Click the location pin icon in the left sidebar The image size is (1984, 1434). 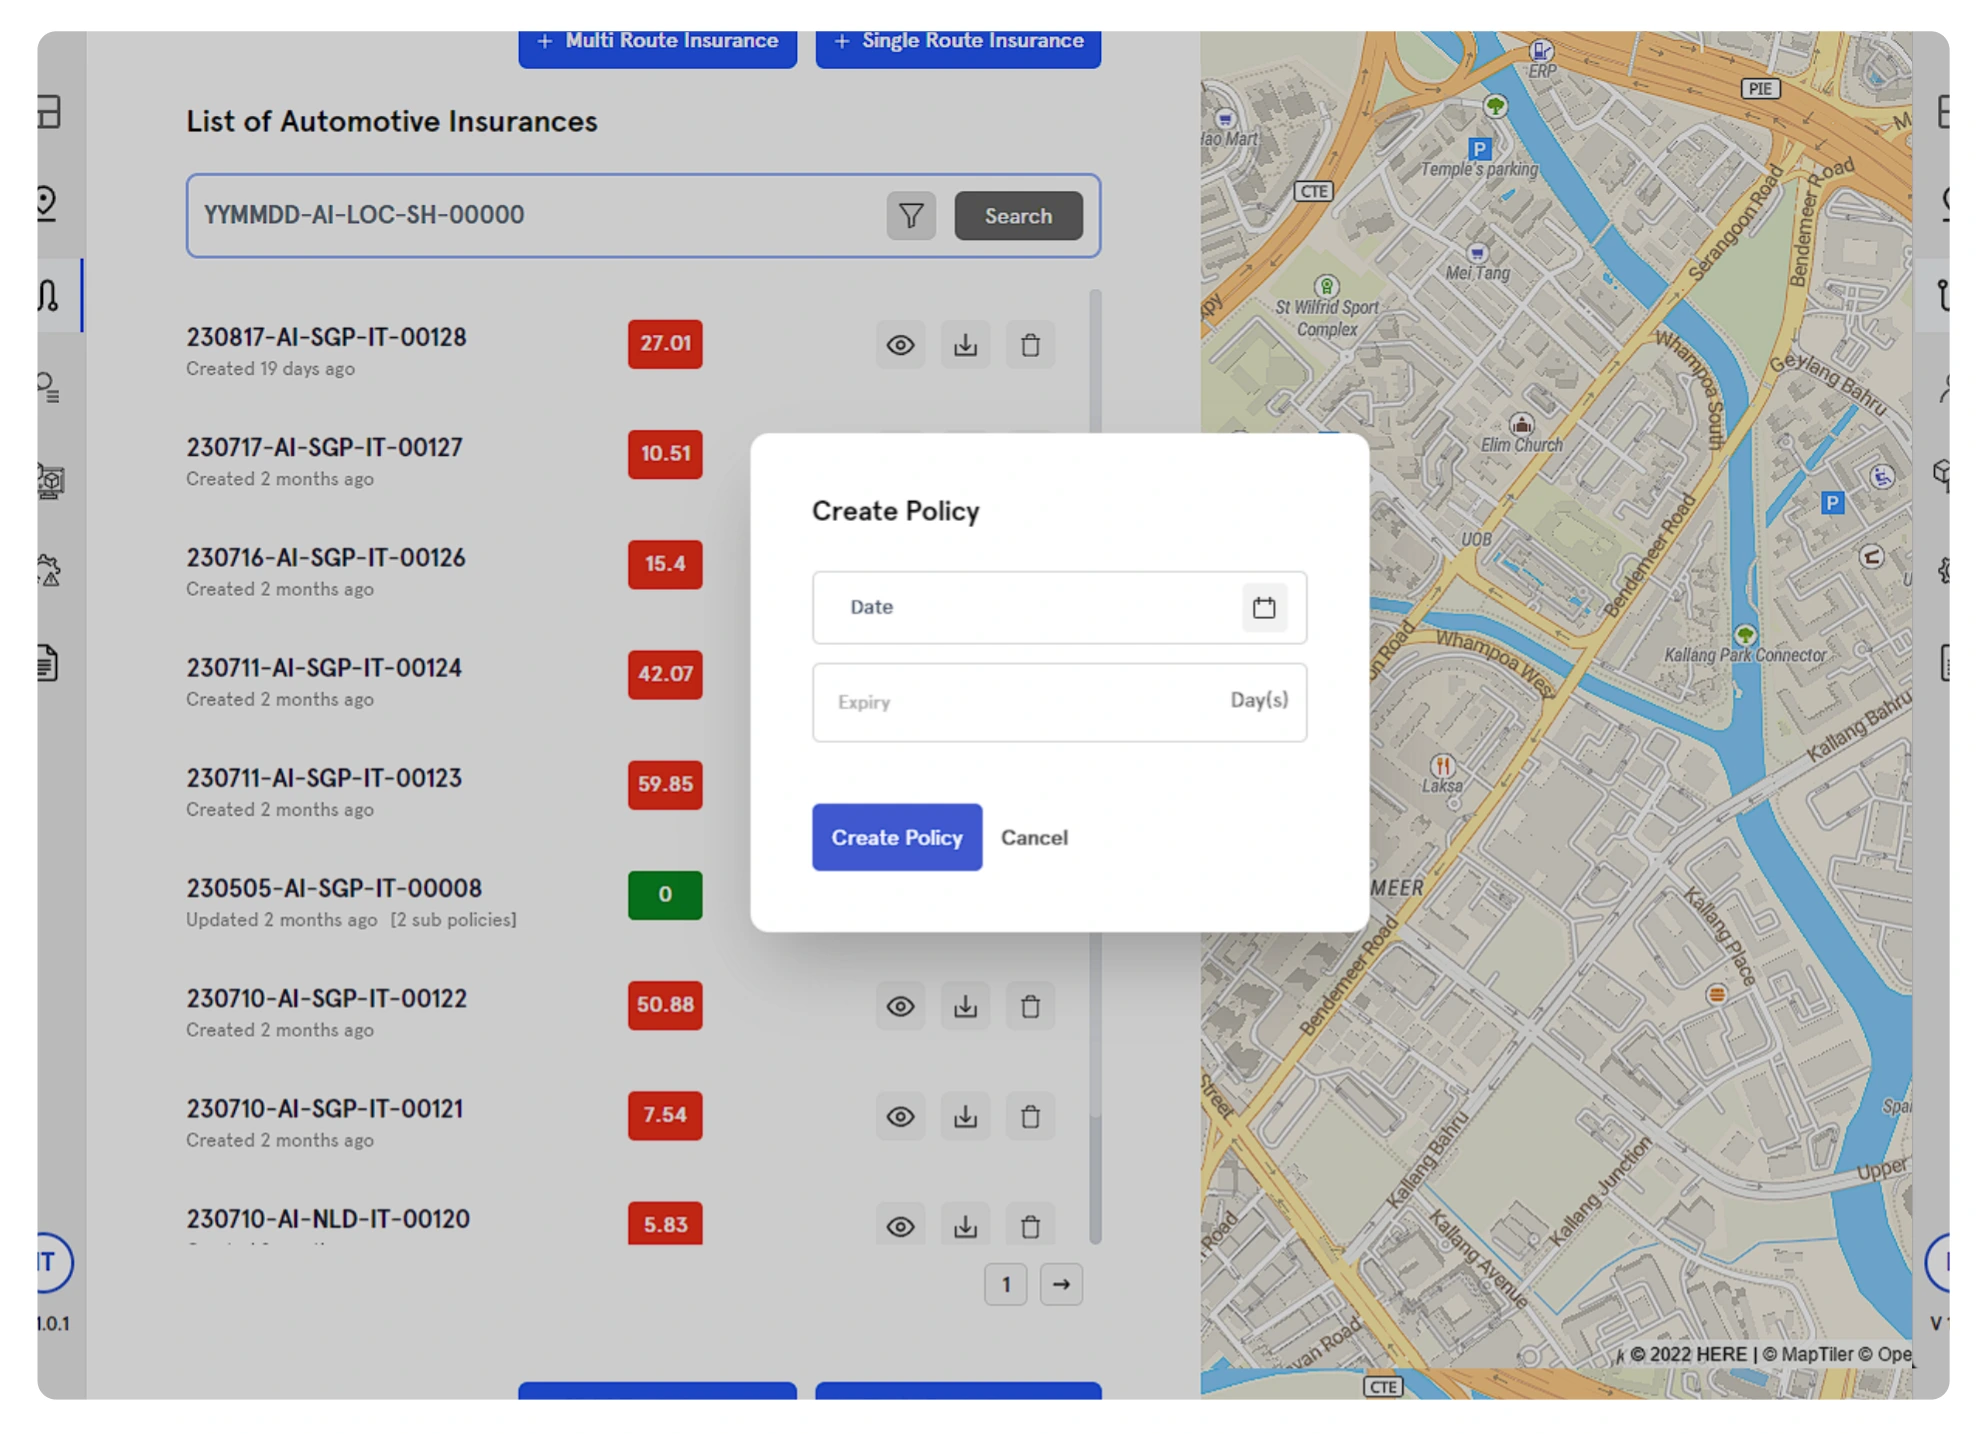click(x=46, y=202)
